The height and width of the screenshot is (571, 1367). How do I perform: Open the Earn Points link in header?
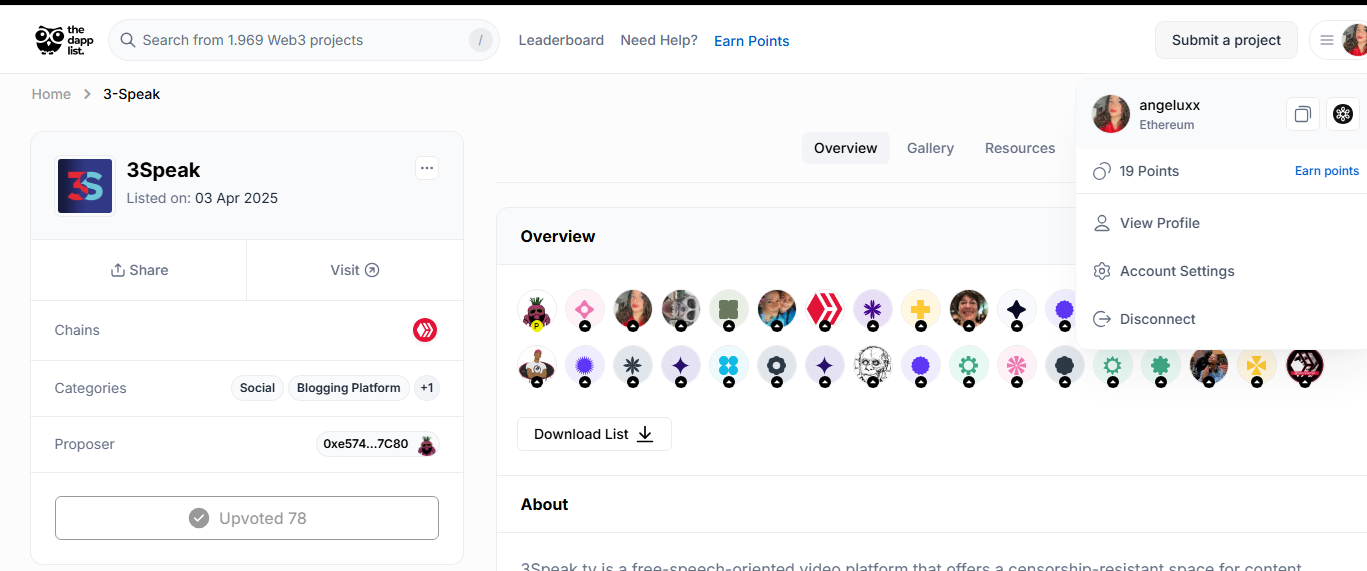(752, 41)
